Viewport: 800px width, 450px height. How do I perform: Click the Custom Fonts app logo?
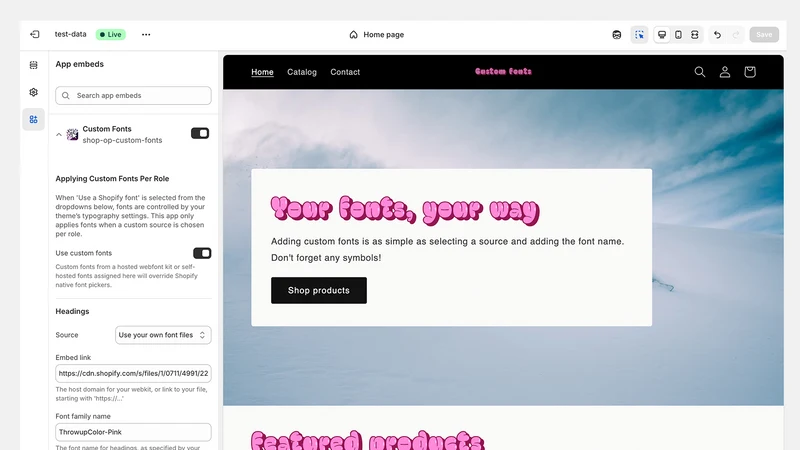72,135
